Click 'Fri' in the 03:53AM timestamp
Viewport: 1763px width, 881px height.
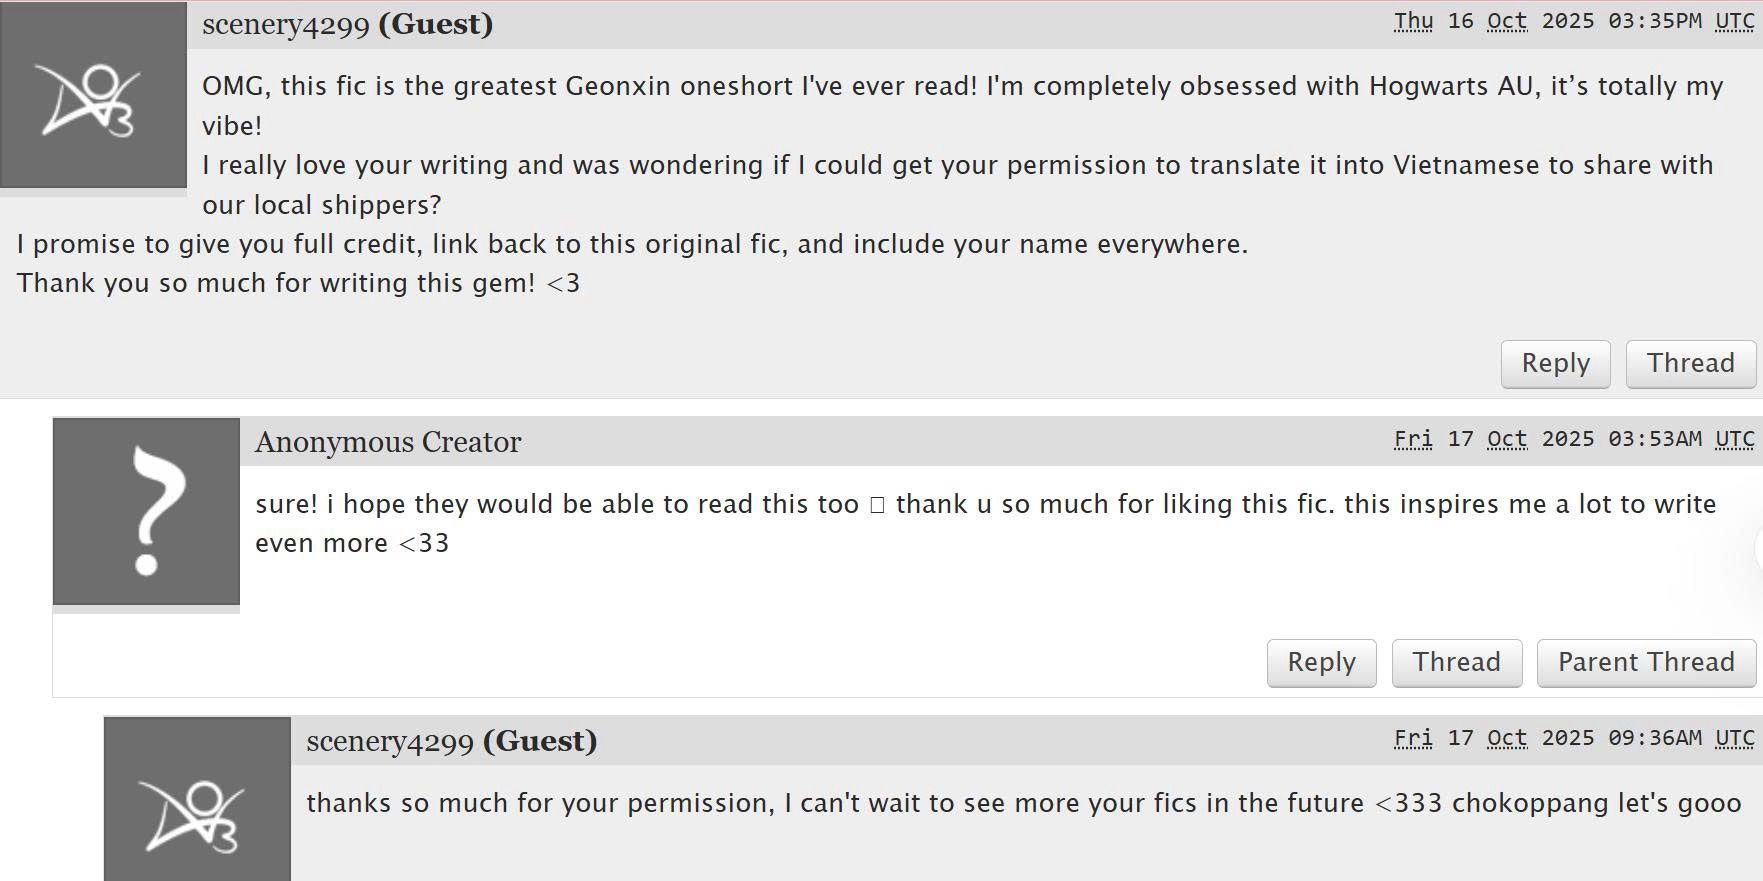pyautogui.click(x=1413, y=439)
